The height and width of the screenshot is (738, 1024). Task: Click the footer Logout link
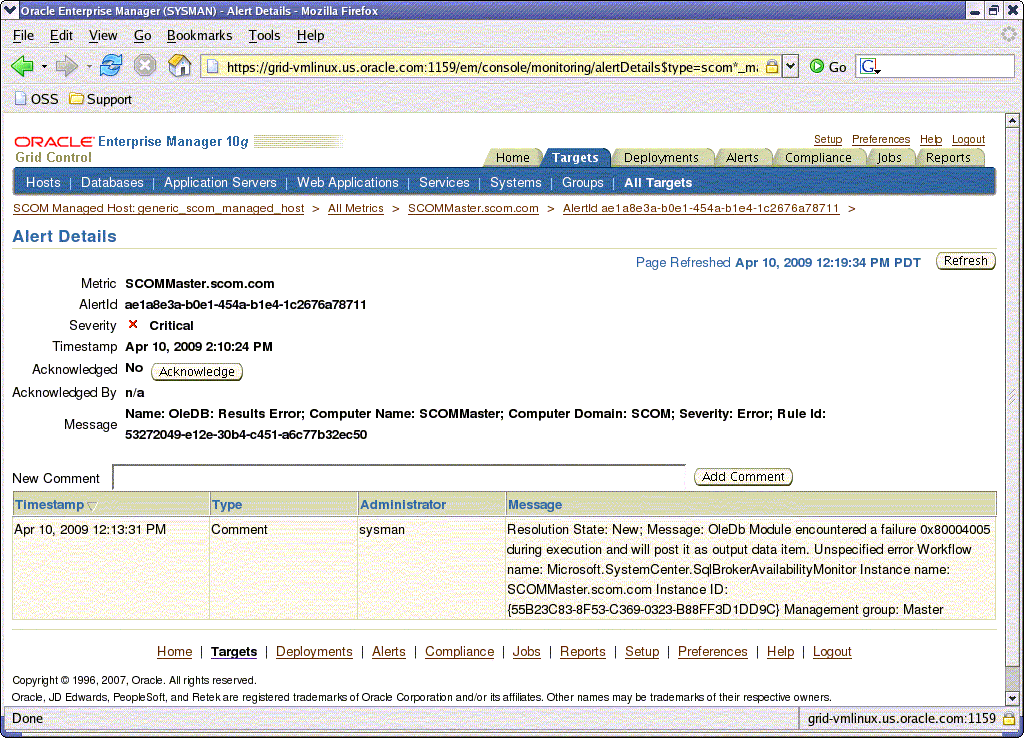[x=832, y=651]
